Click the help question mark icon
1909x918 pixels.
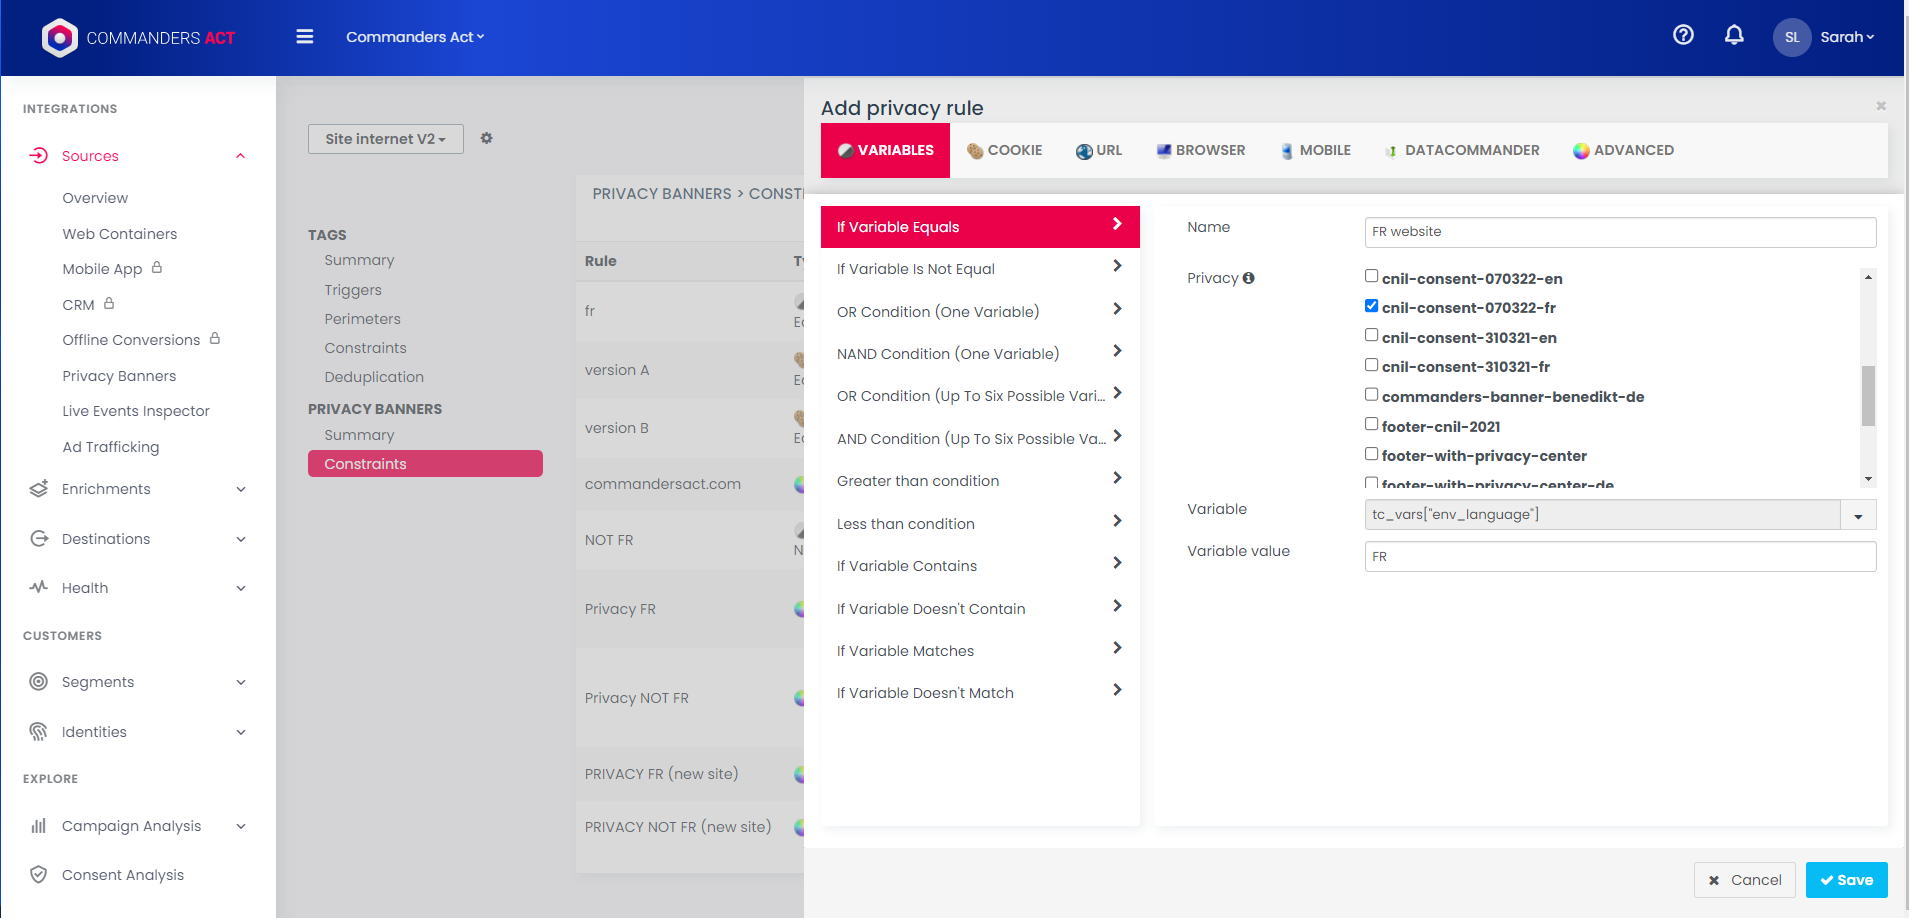pyautogui.click(x=1683, y=35)
